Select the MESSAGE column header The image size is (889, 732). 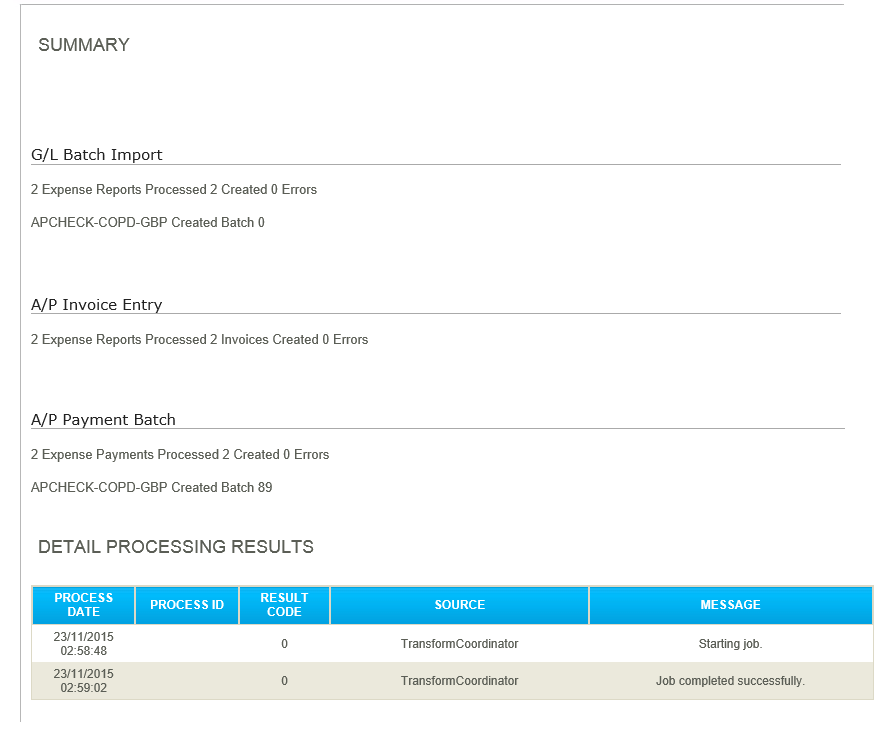click(730, 605)
